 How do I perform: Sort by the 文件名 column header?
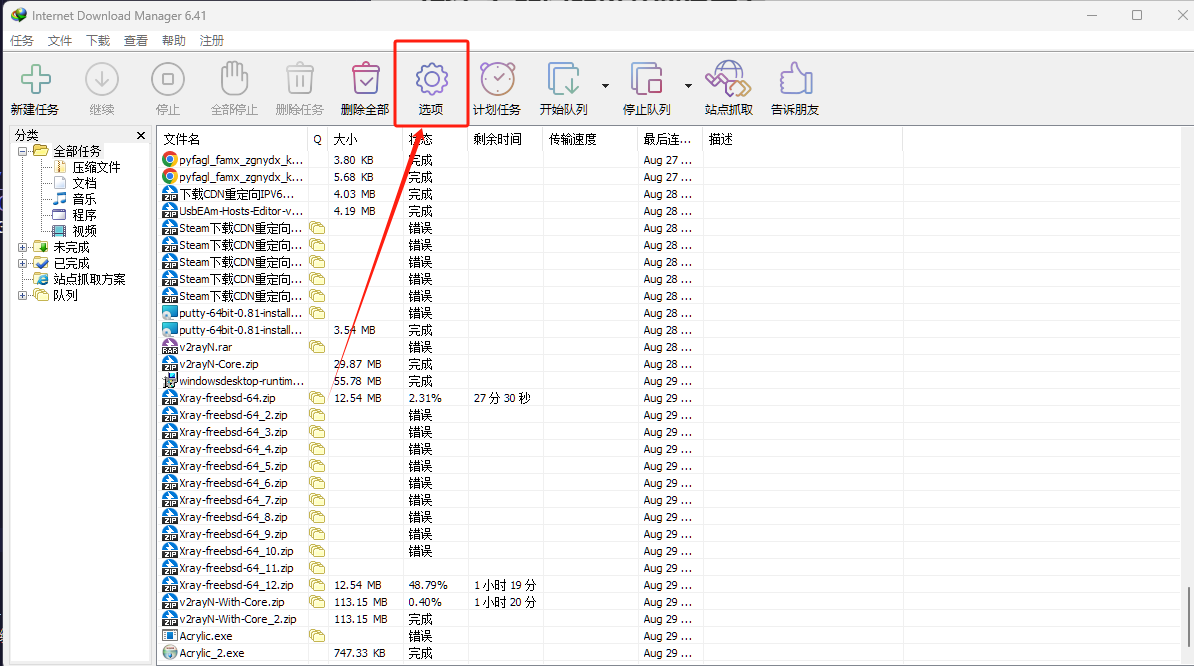pos(233,139)
